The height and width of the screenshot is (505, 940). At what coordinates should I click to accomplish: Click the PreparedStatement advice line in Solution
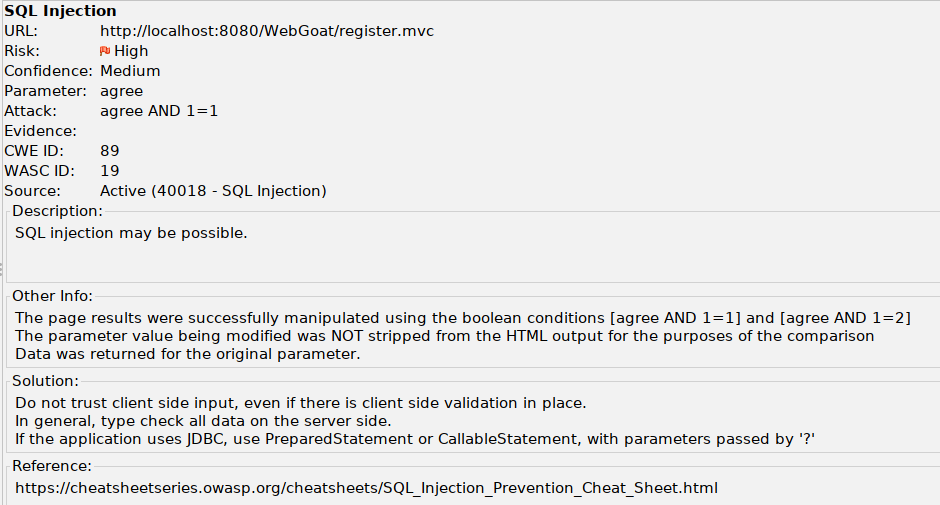(415, 439)
